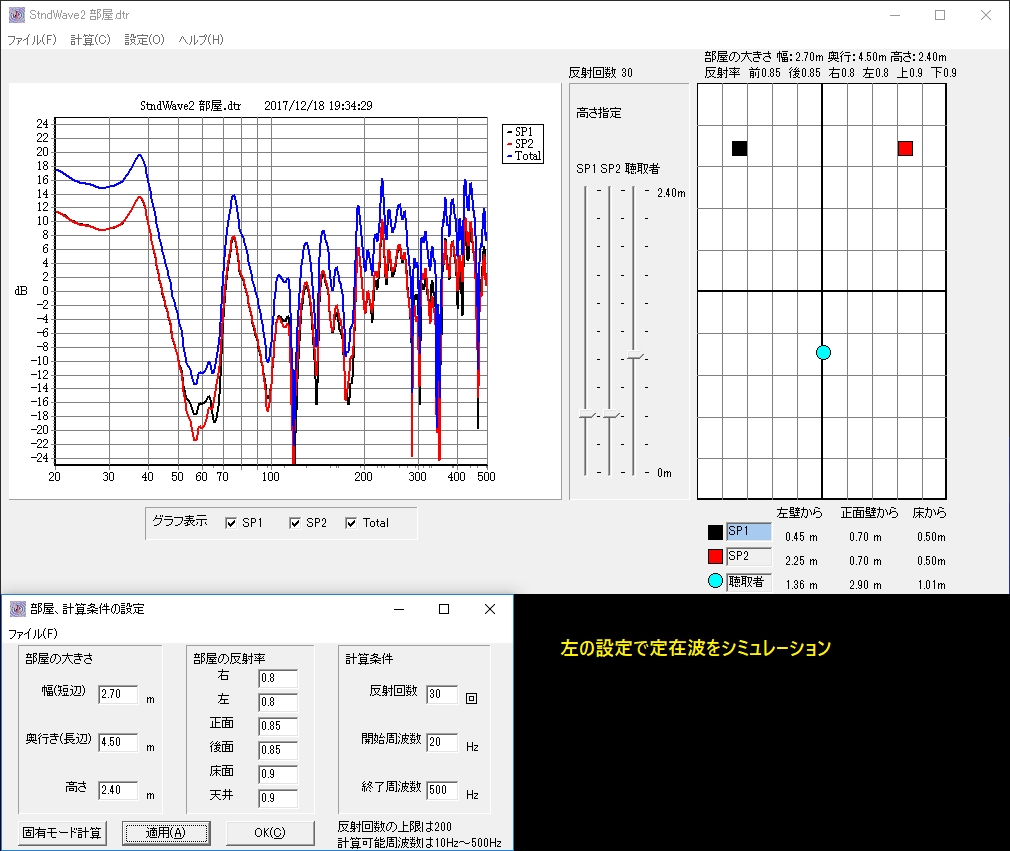Click 聴取者 正面壁から value 2.90 m
Image resolution: width=1010 pixels, height=851 pixels.
click(x=865, y=585)
